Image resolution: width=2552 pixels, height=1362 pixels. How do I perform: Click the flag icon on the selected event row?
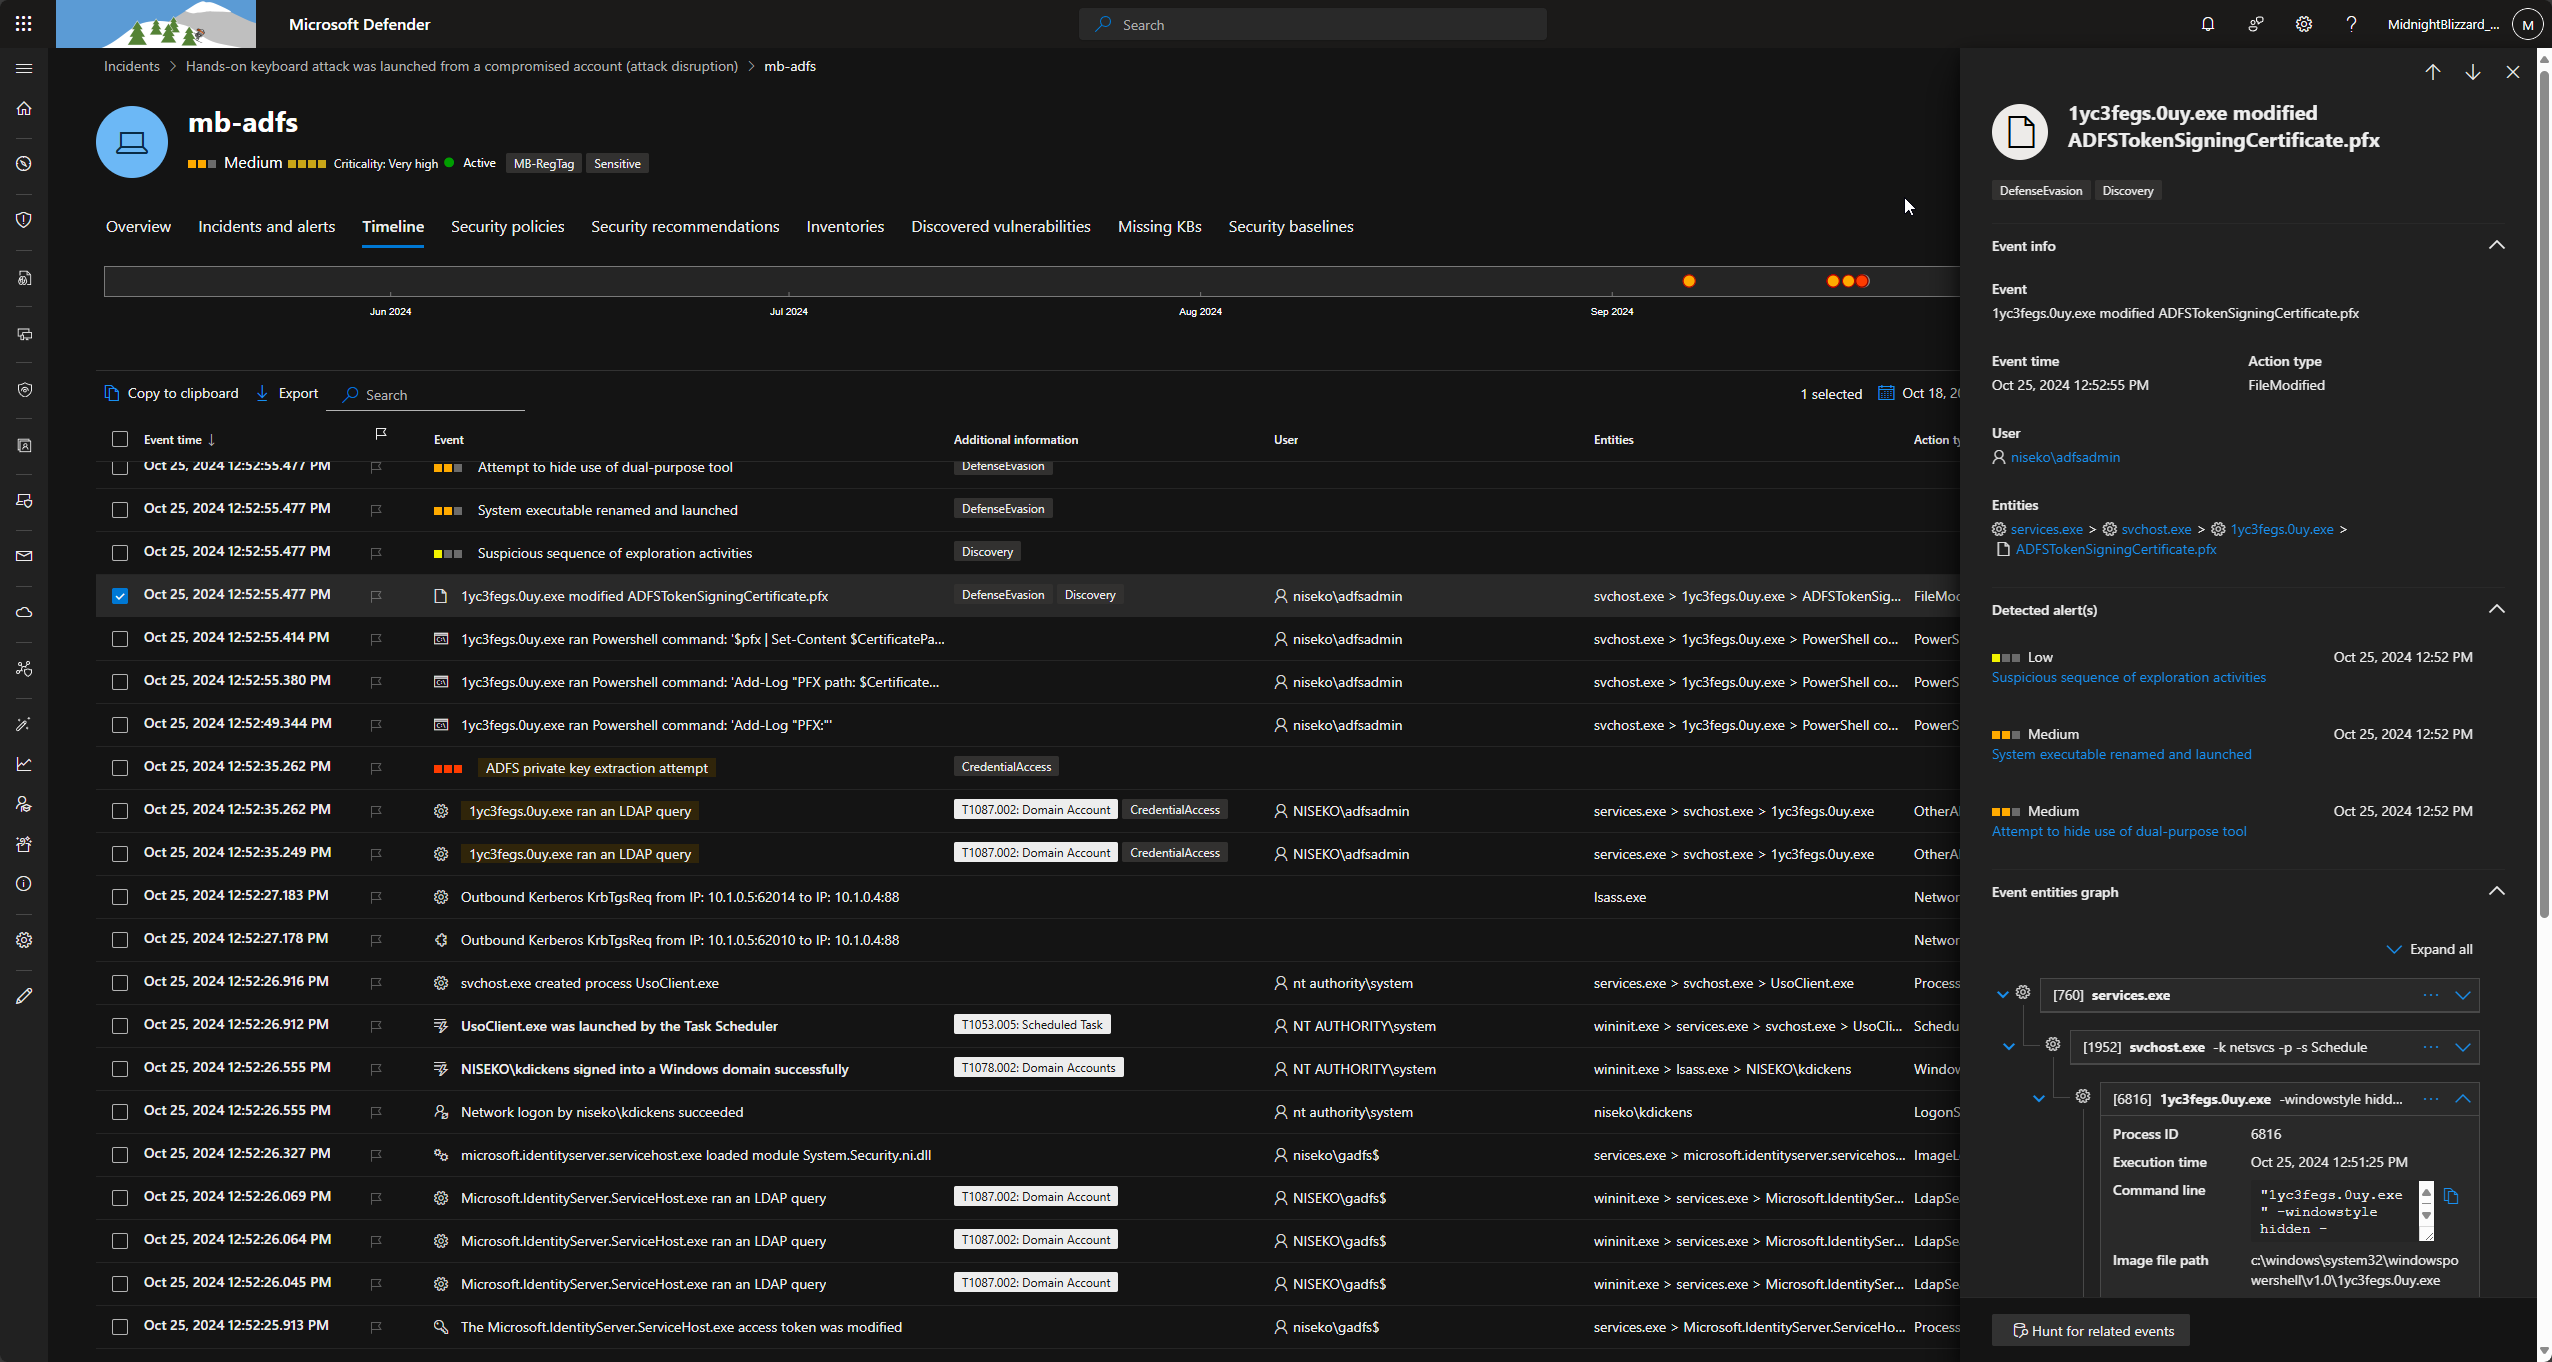point(377,595)
